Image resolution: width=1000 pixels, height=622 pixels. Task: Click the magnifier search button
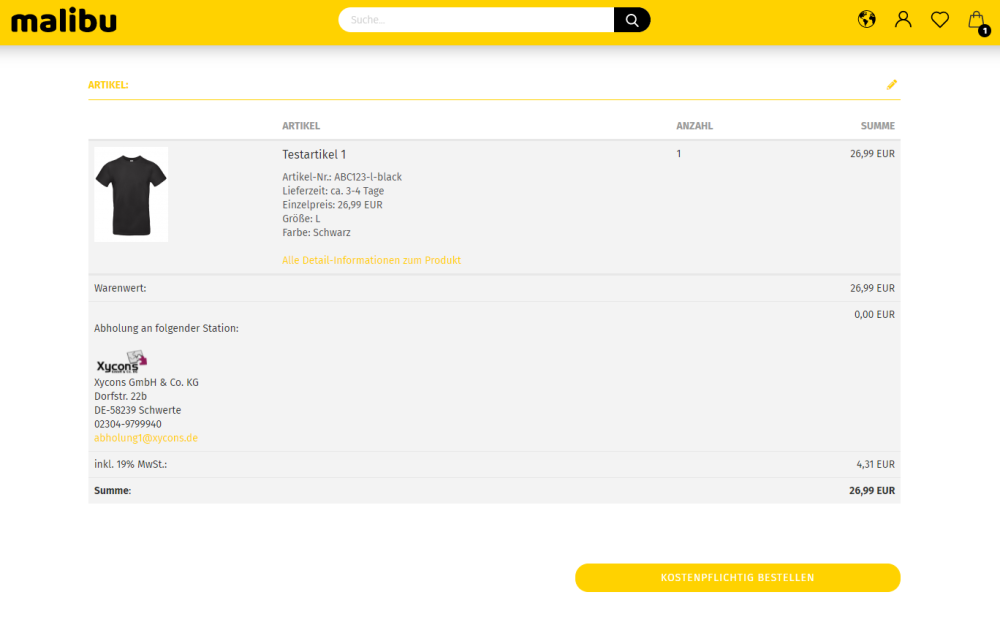[x=632, y=20]
